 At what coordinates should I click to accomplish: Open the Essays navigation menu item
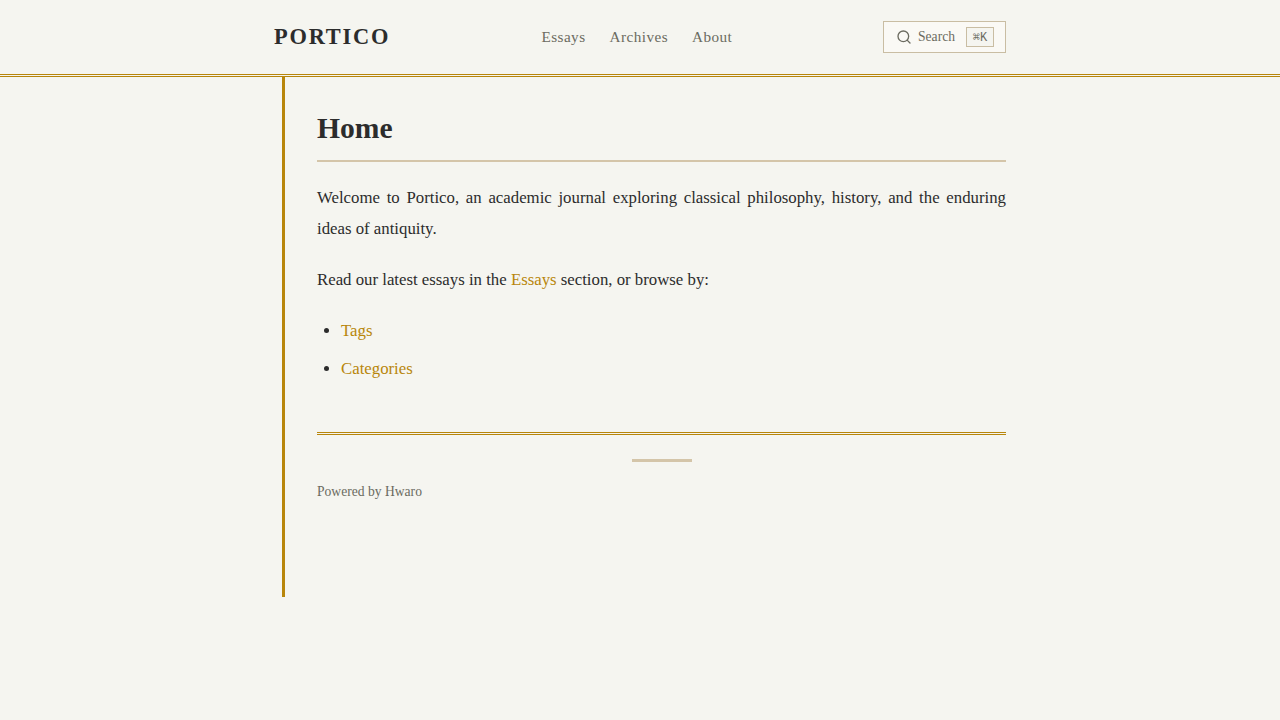click(x=563, y=37)
